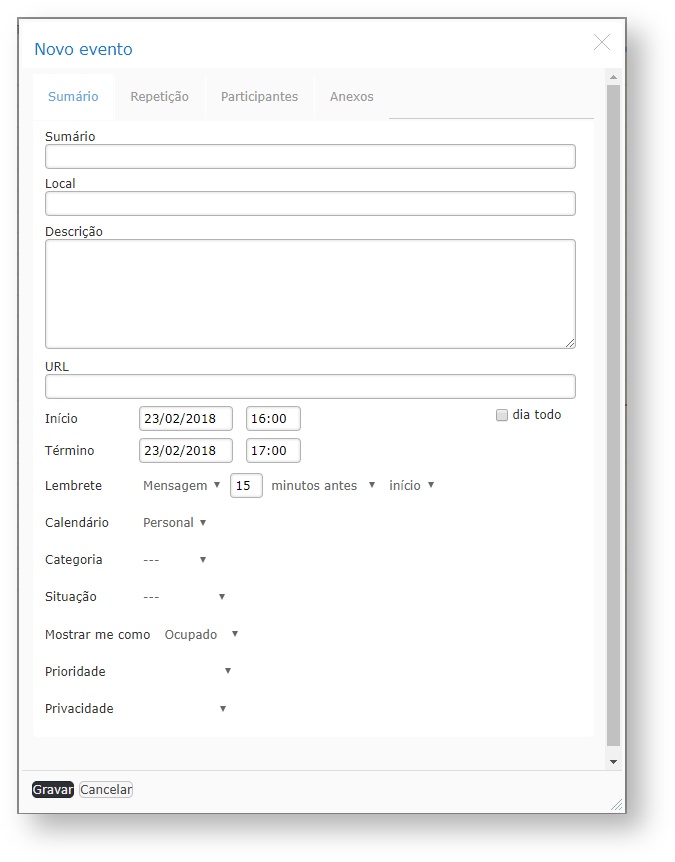This screenshot has width=675, height=862.
Task: Open the Lembrete Mensagem dropdown
Action: pos(182,486)
